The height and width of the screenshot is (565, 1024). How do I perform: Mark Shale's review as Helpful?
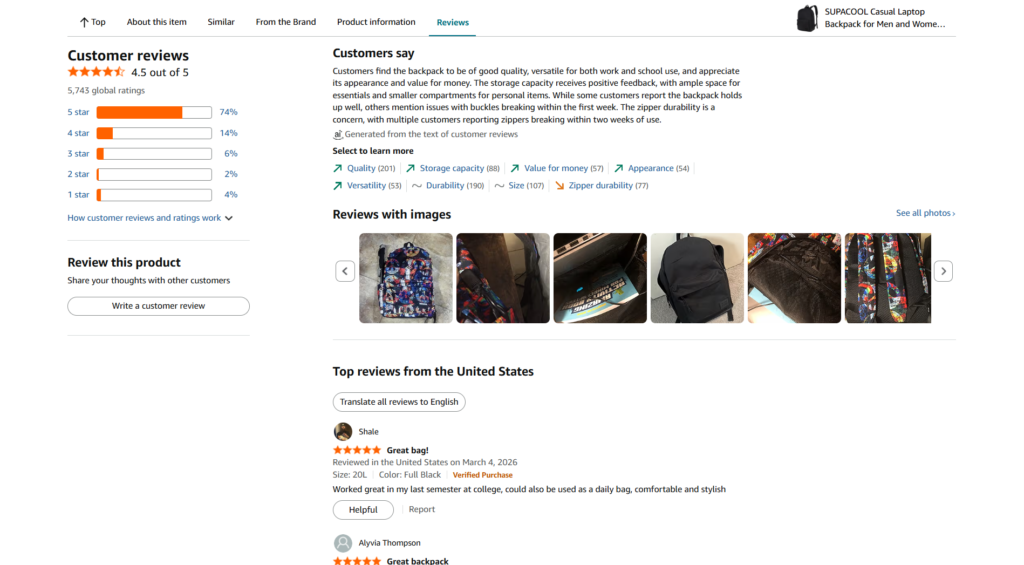coord(363,510)
